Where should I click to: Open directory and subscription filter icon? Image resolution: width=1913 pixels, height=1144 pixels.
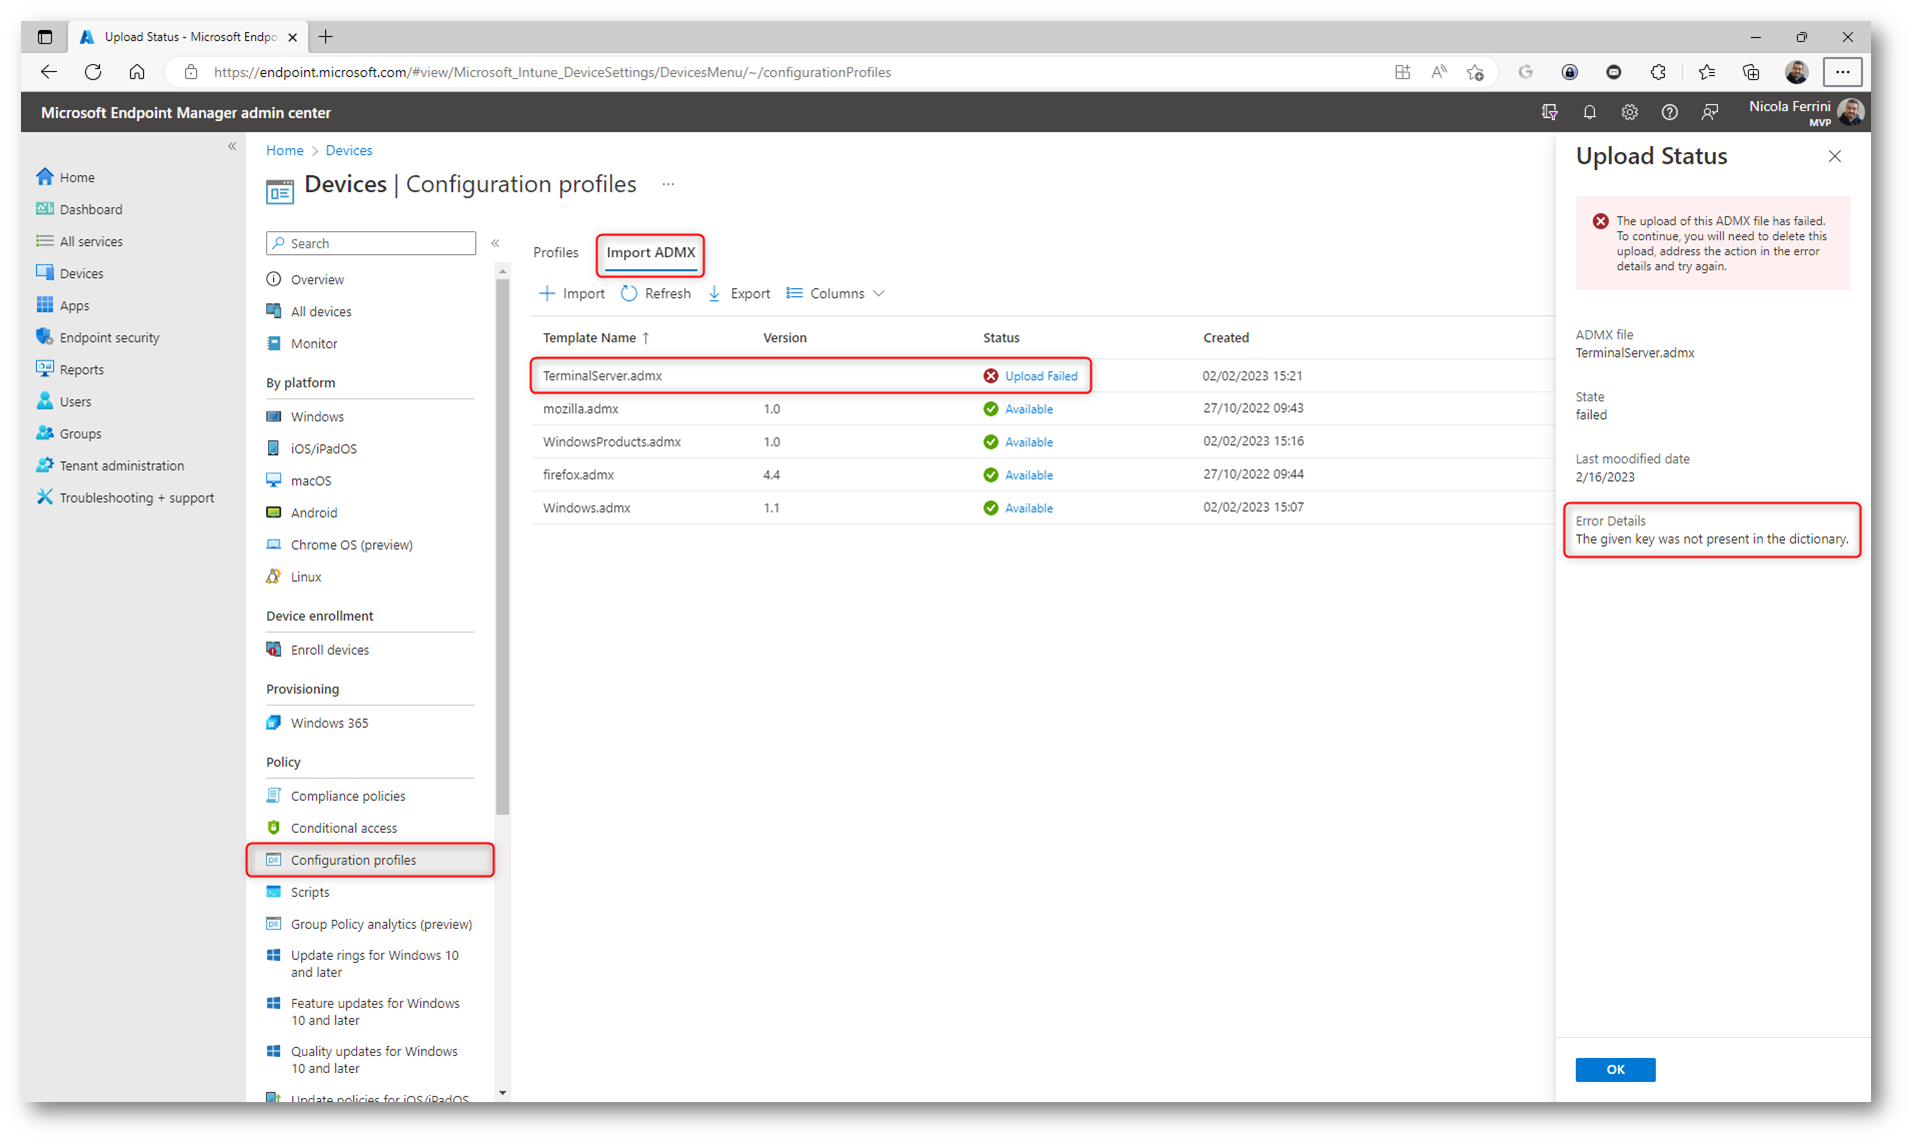(x=1549, y=112)
